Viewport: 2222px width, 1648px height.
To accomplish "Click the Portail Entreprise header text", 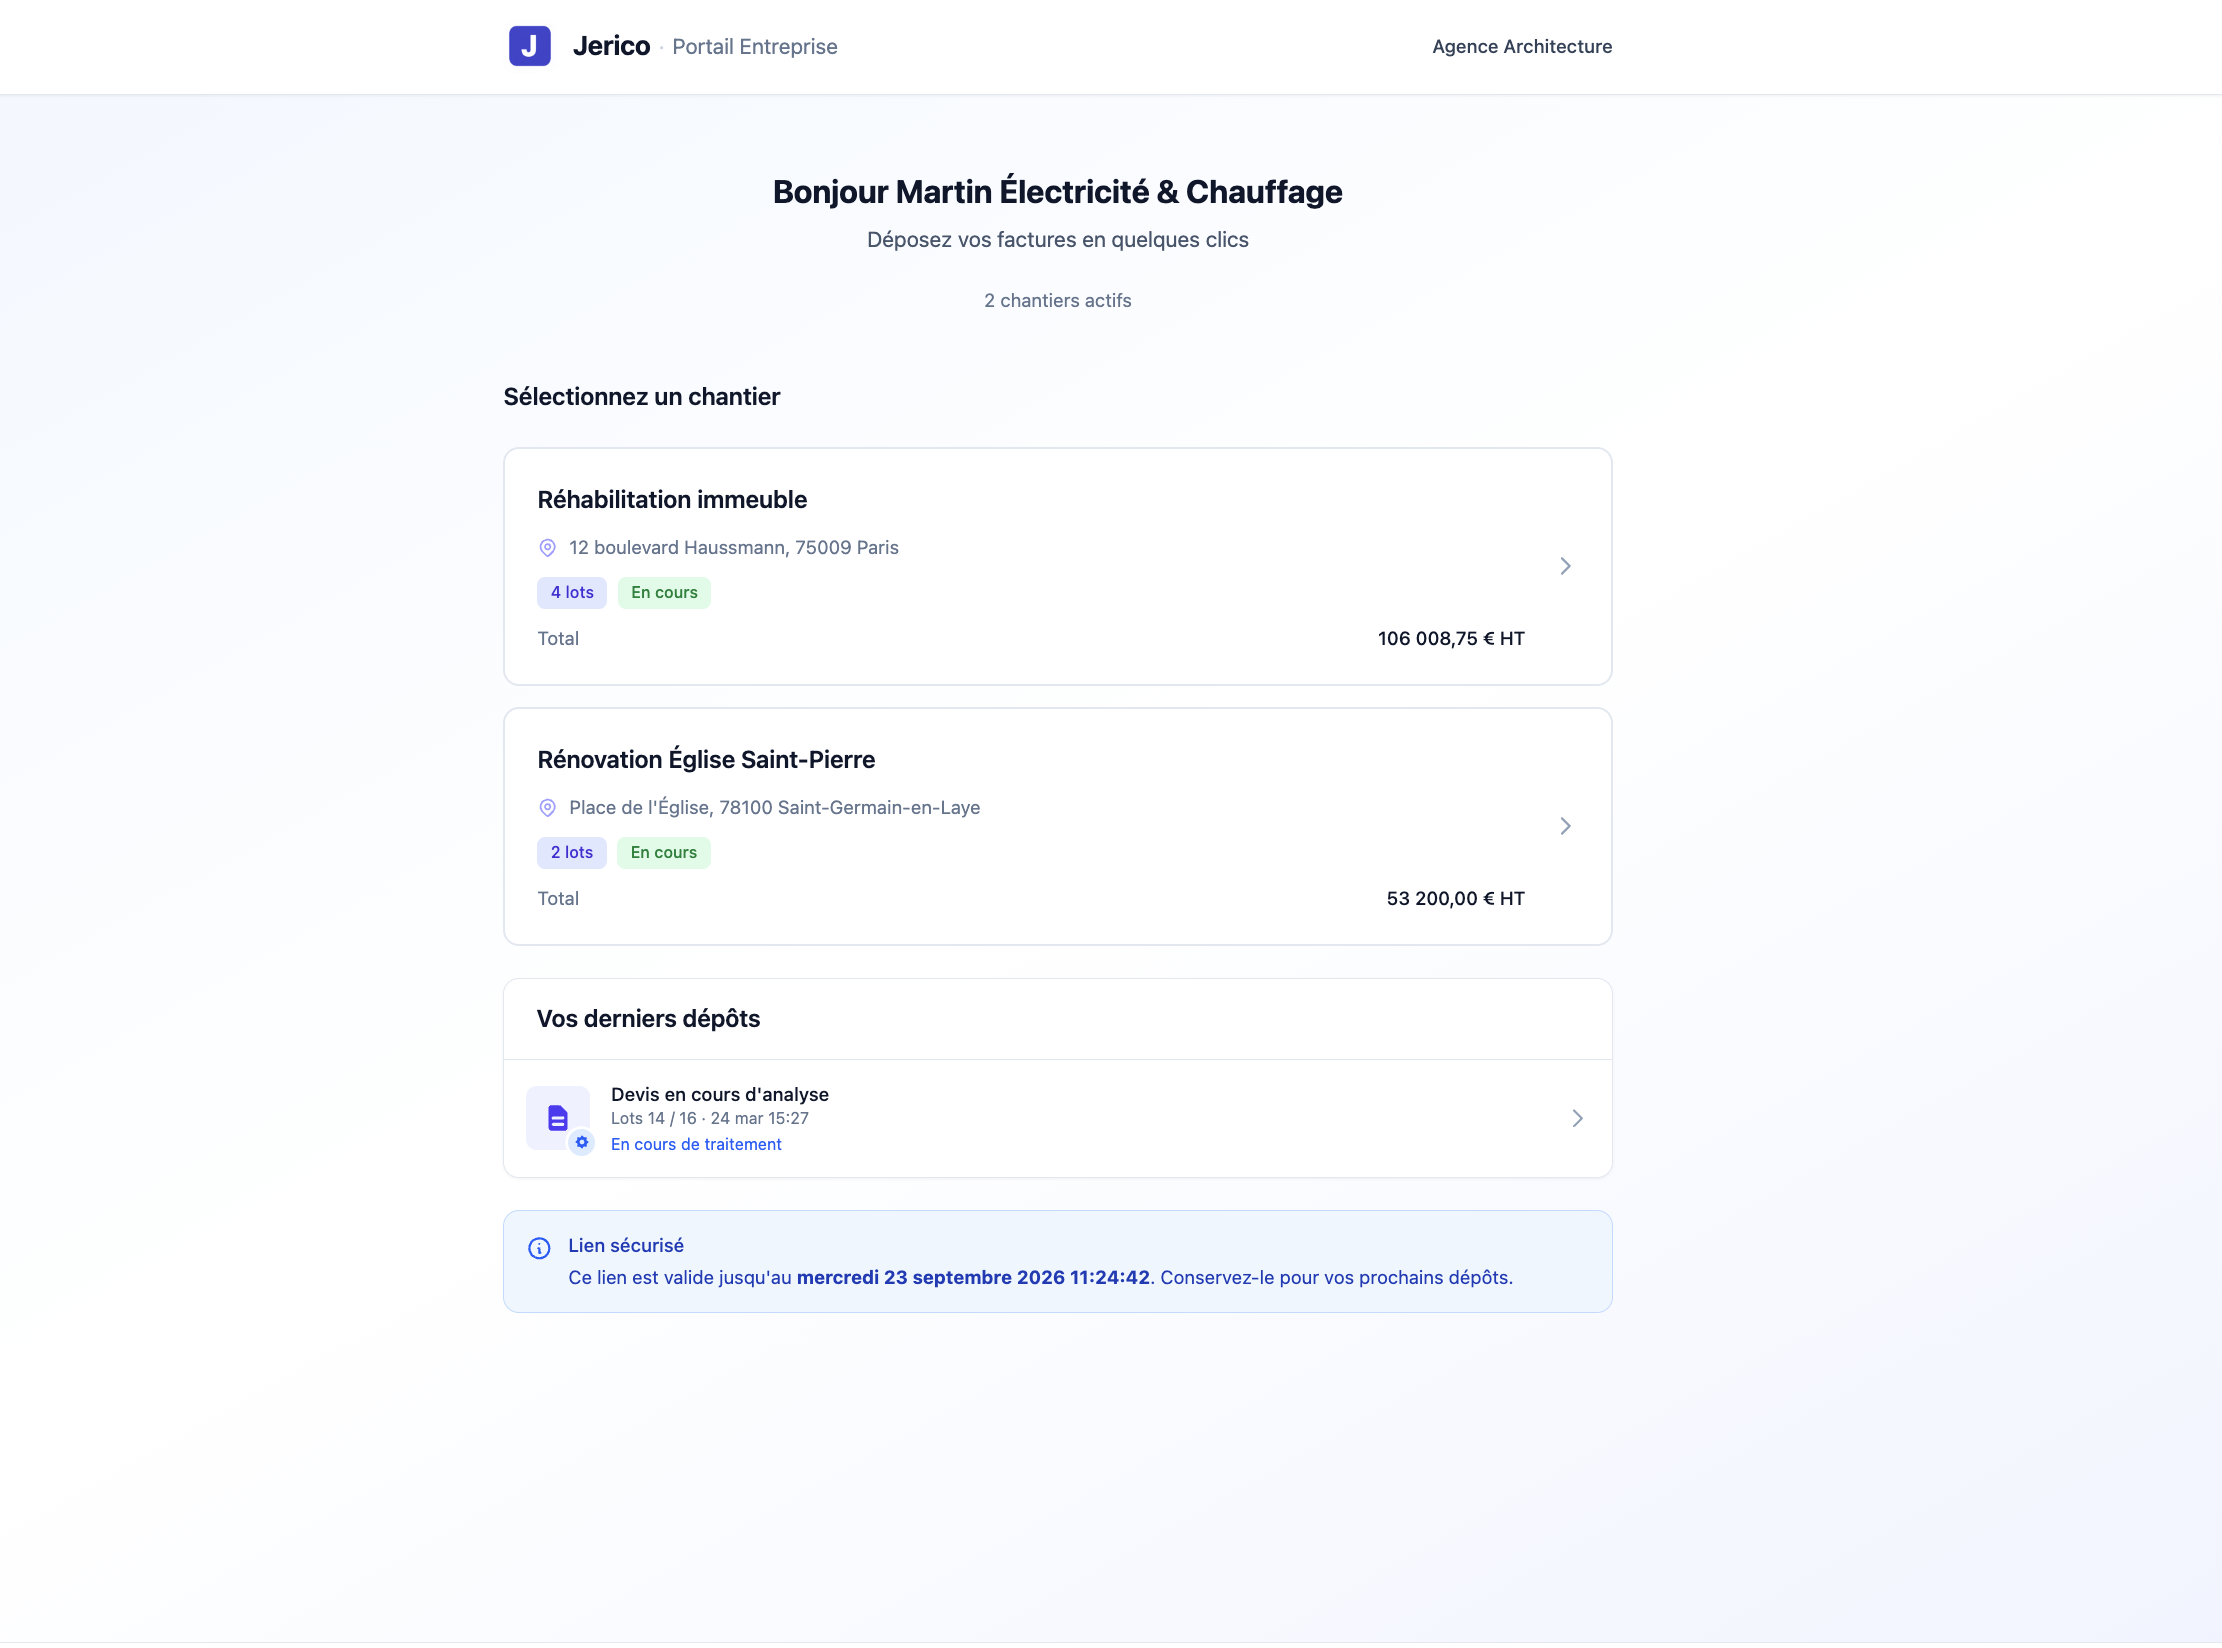I will pyautogui.click(x=754, y=46).
